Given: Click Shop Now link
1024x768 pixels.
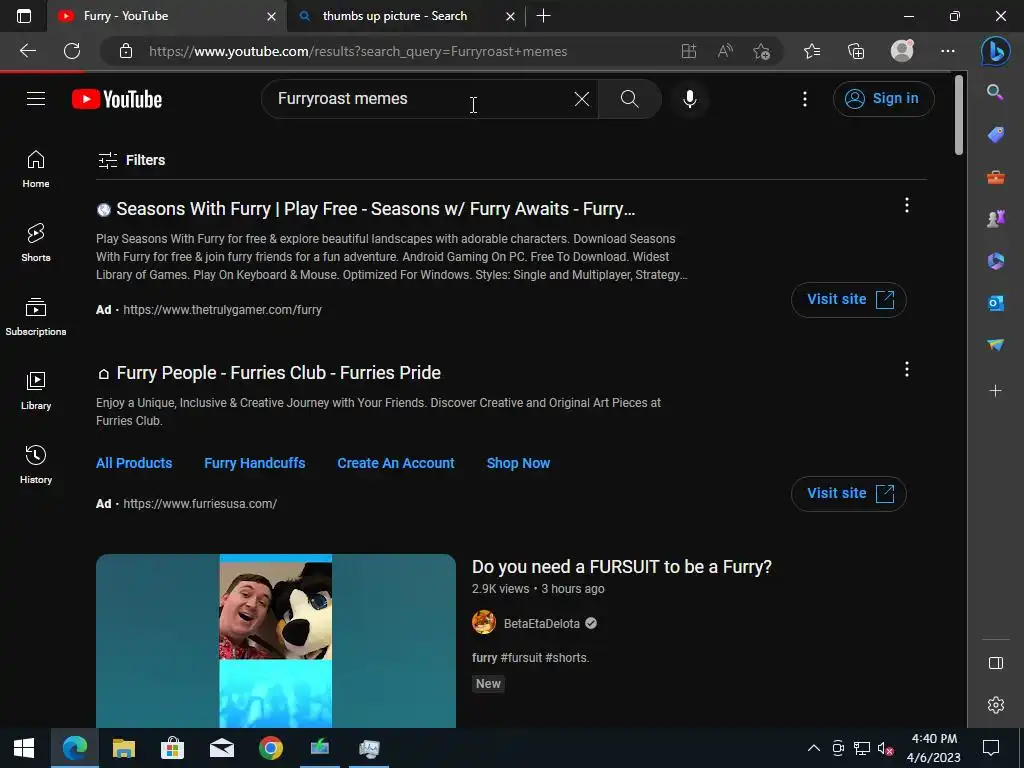Looking at the screenshot, I should [x=518, y=463].
